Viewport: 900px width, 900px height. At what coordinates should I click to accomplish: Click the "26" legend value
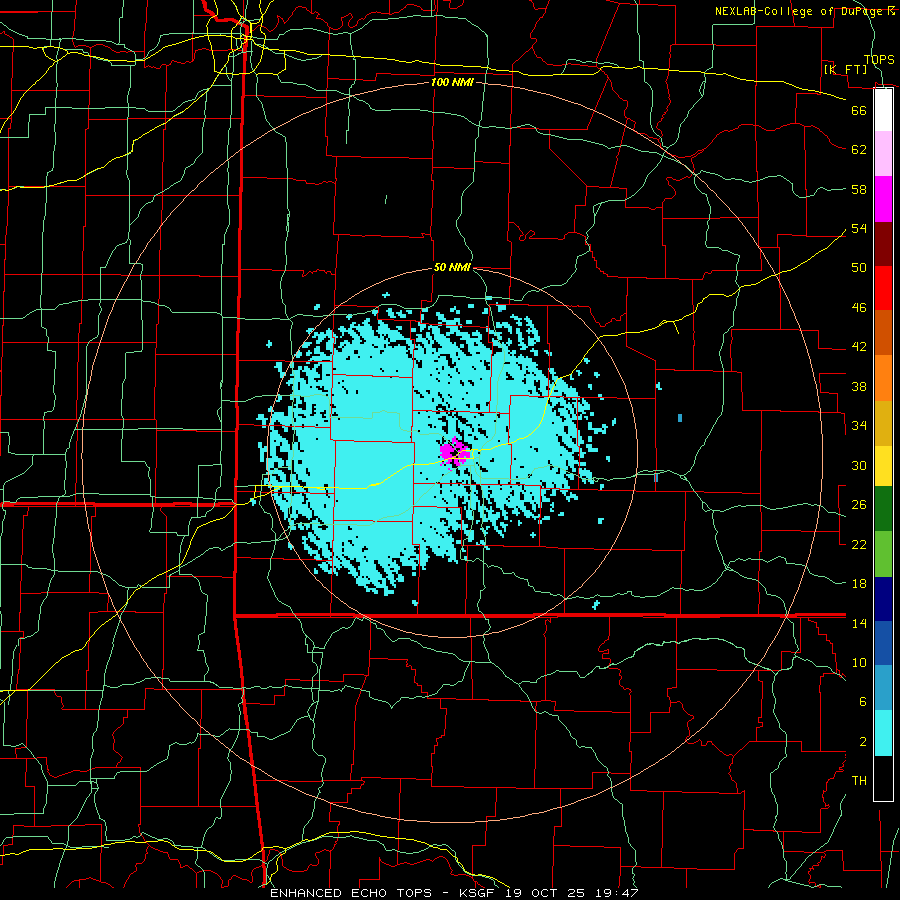[x=859, y=505]
